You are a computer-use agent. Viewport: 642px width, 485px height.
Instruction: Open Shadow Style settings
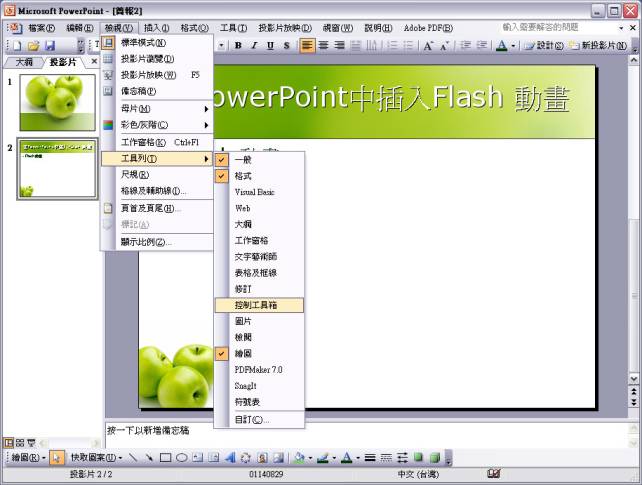tap(418, 458)
